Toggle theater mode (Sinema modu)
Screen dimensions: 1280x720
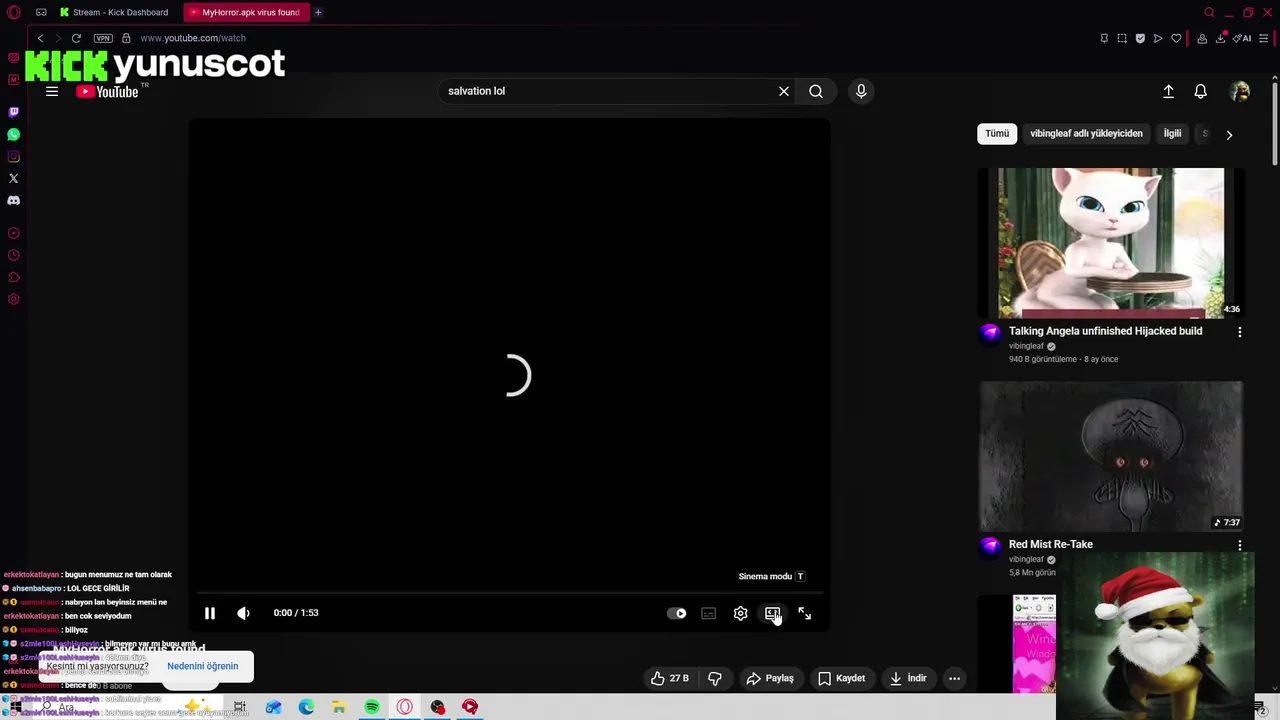pos(772,613)
